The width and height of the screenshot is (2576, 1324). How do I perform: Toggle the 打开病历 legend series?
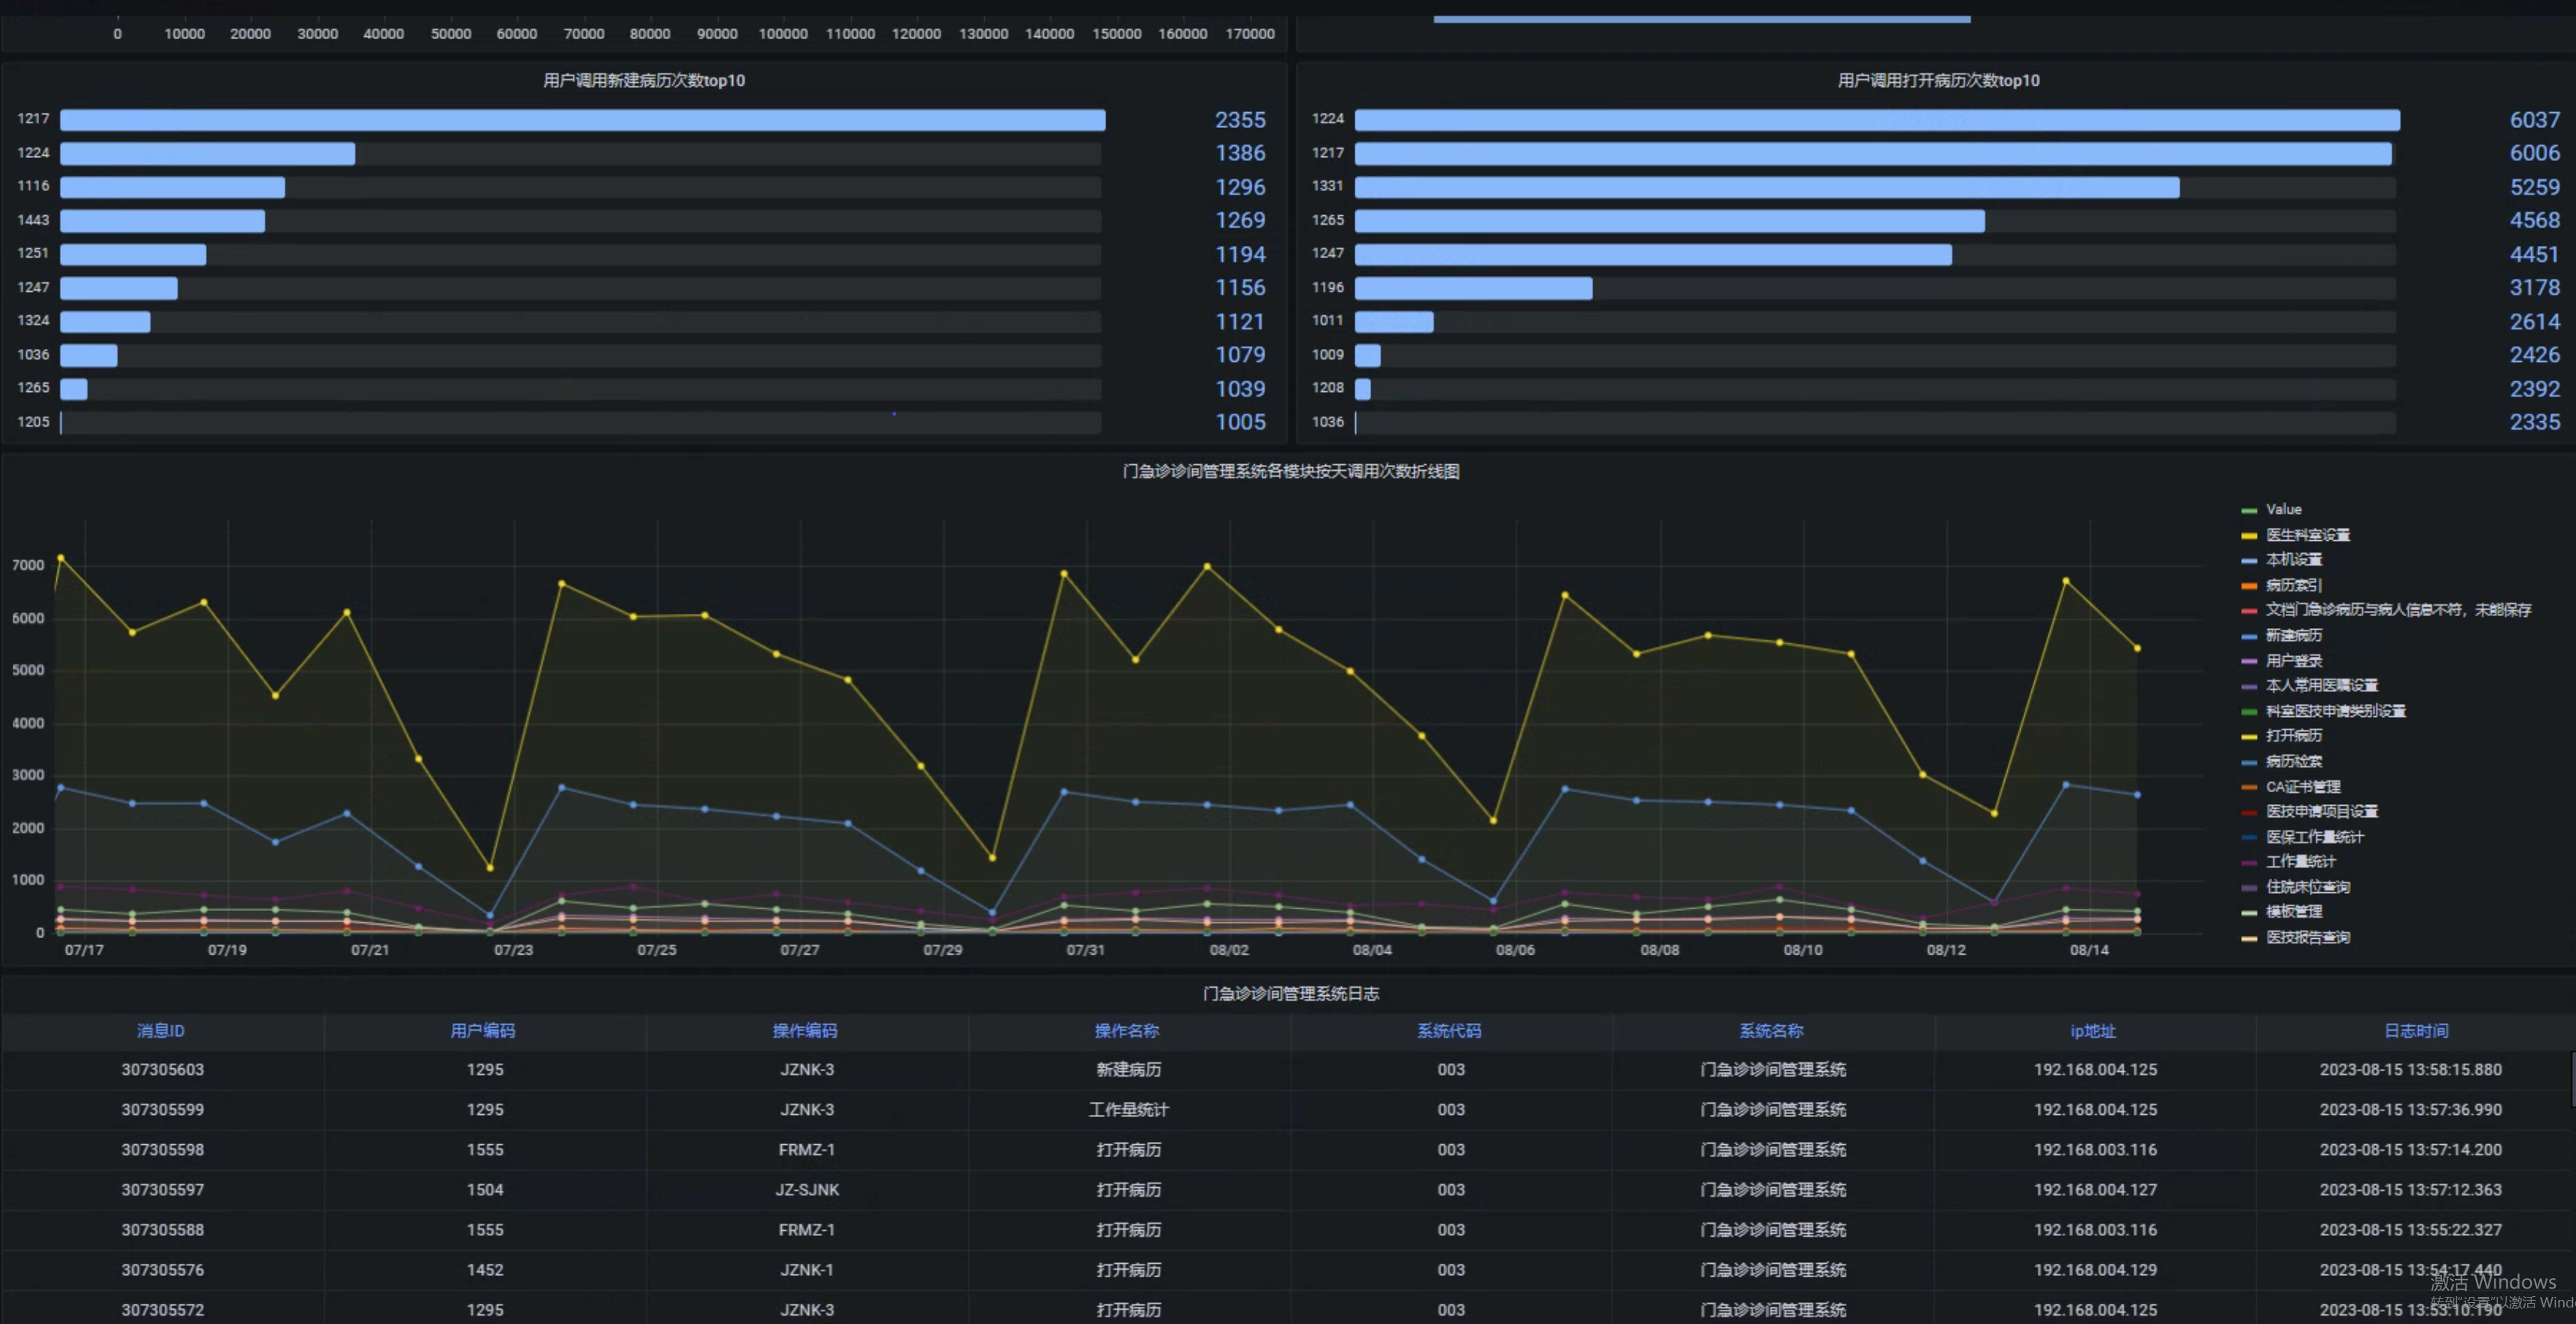(x=2294, y=736)
